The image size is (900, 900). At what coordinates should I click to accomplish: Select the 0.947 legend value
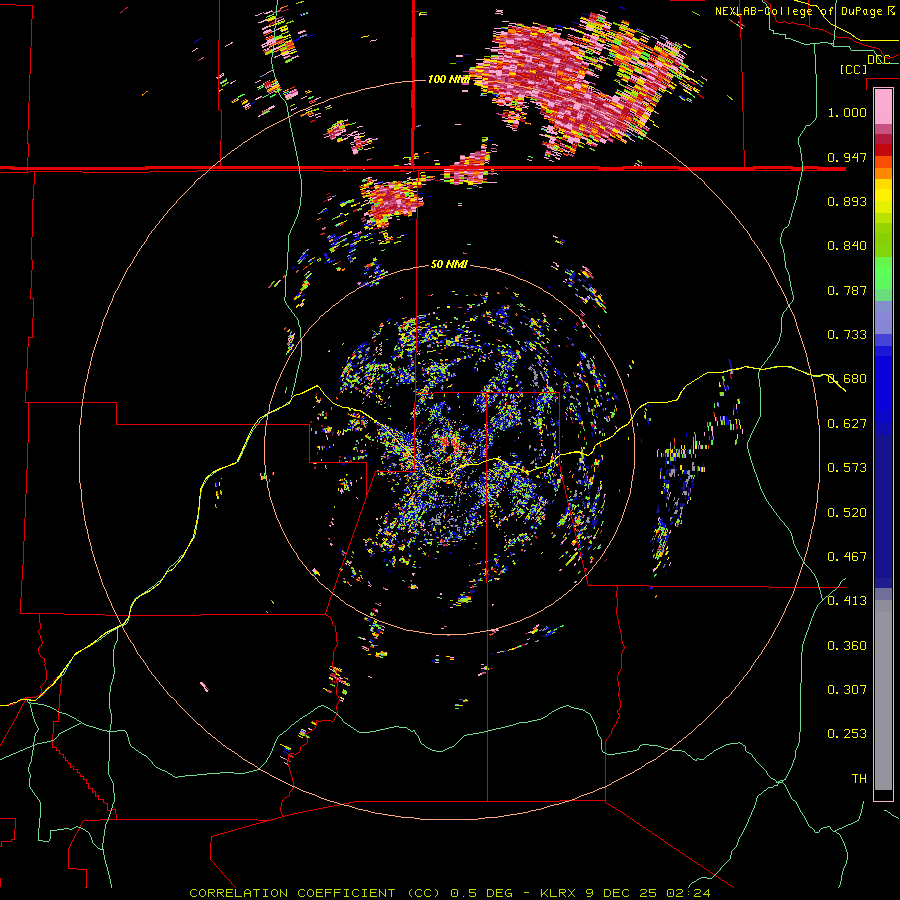(x=847, y=157)
